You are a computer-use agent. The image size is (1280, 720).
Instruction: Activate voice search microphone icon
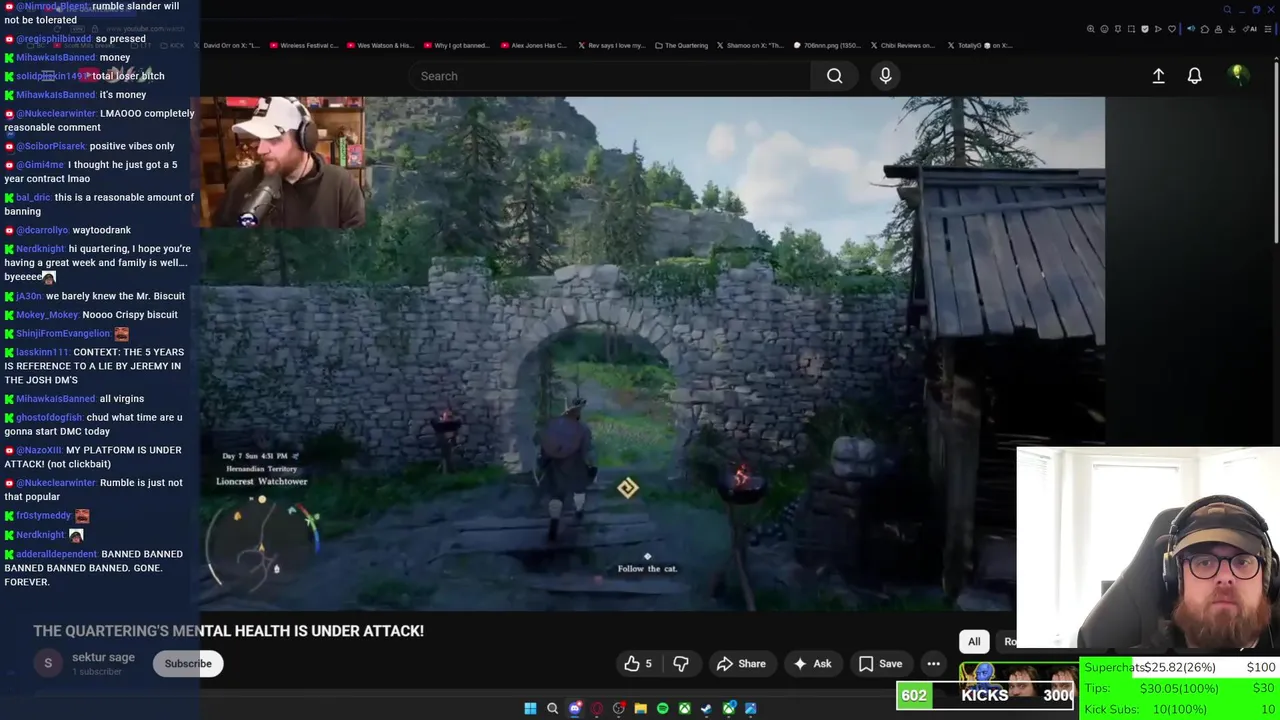[x=885, y=76]
